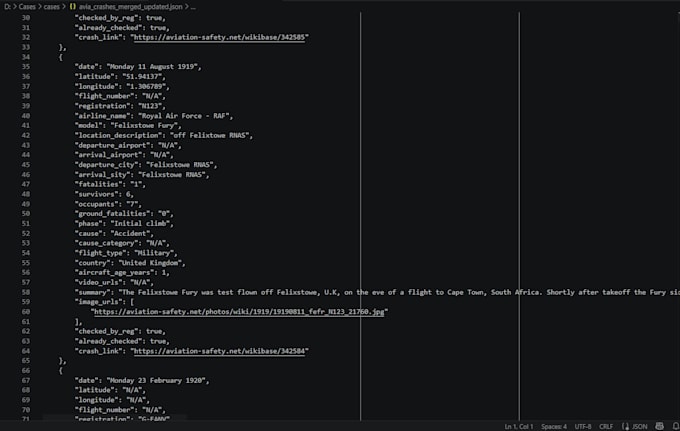Follow the wikibase/342585 crash link
The image size is (680, 431).
[219, 37]
